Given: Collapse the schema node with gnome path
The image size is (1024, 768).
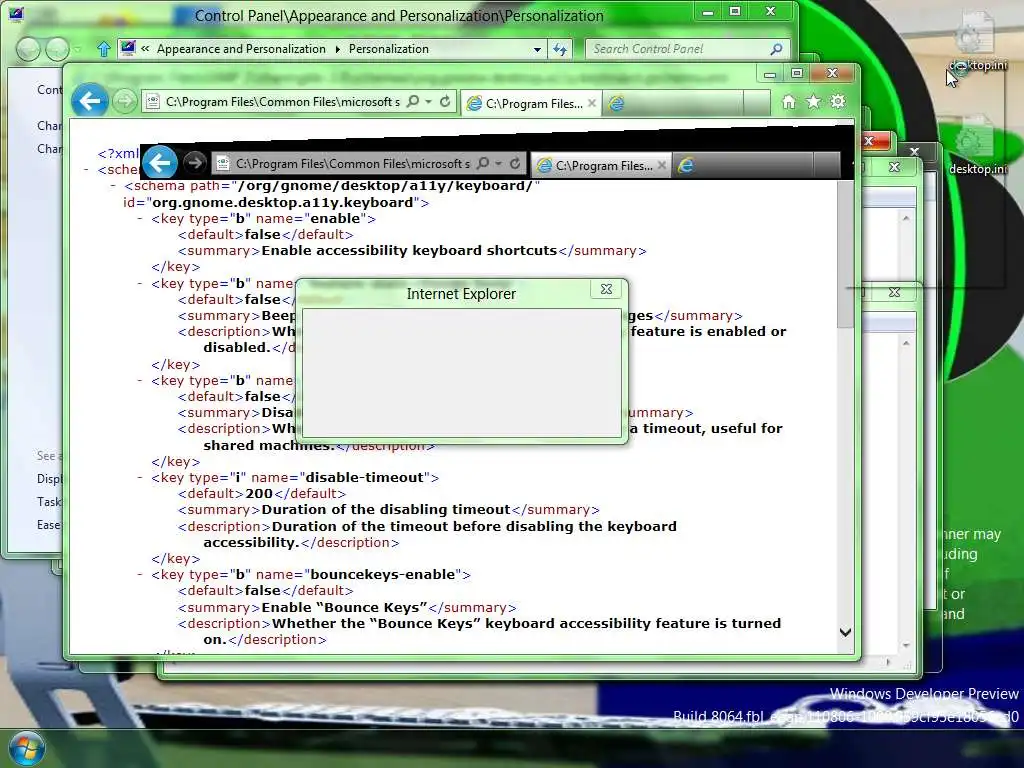Looking at the screenshot, I should [x=114, y=185].
